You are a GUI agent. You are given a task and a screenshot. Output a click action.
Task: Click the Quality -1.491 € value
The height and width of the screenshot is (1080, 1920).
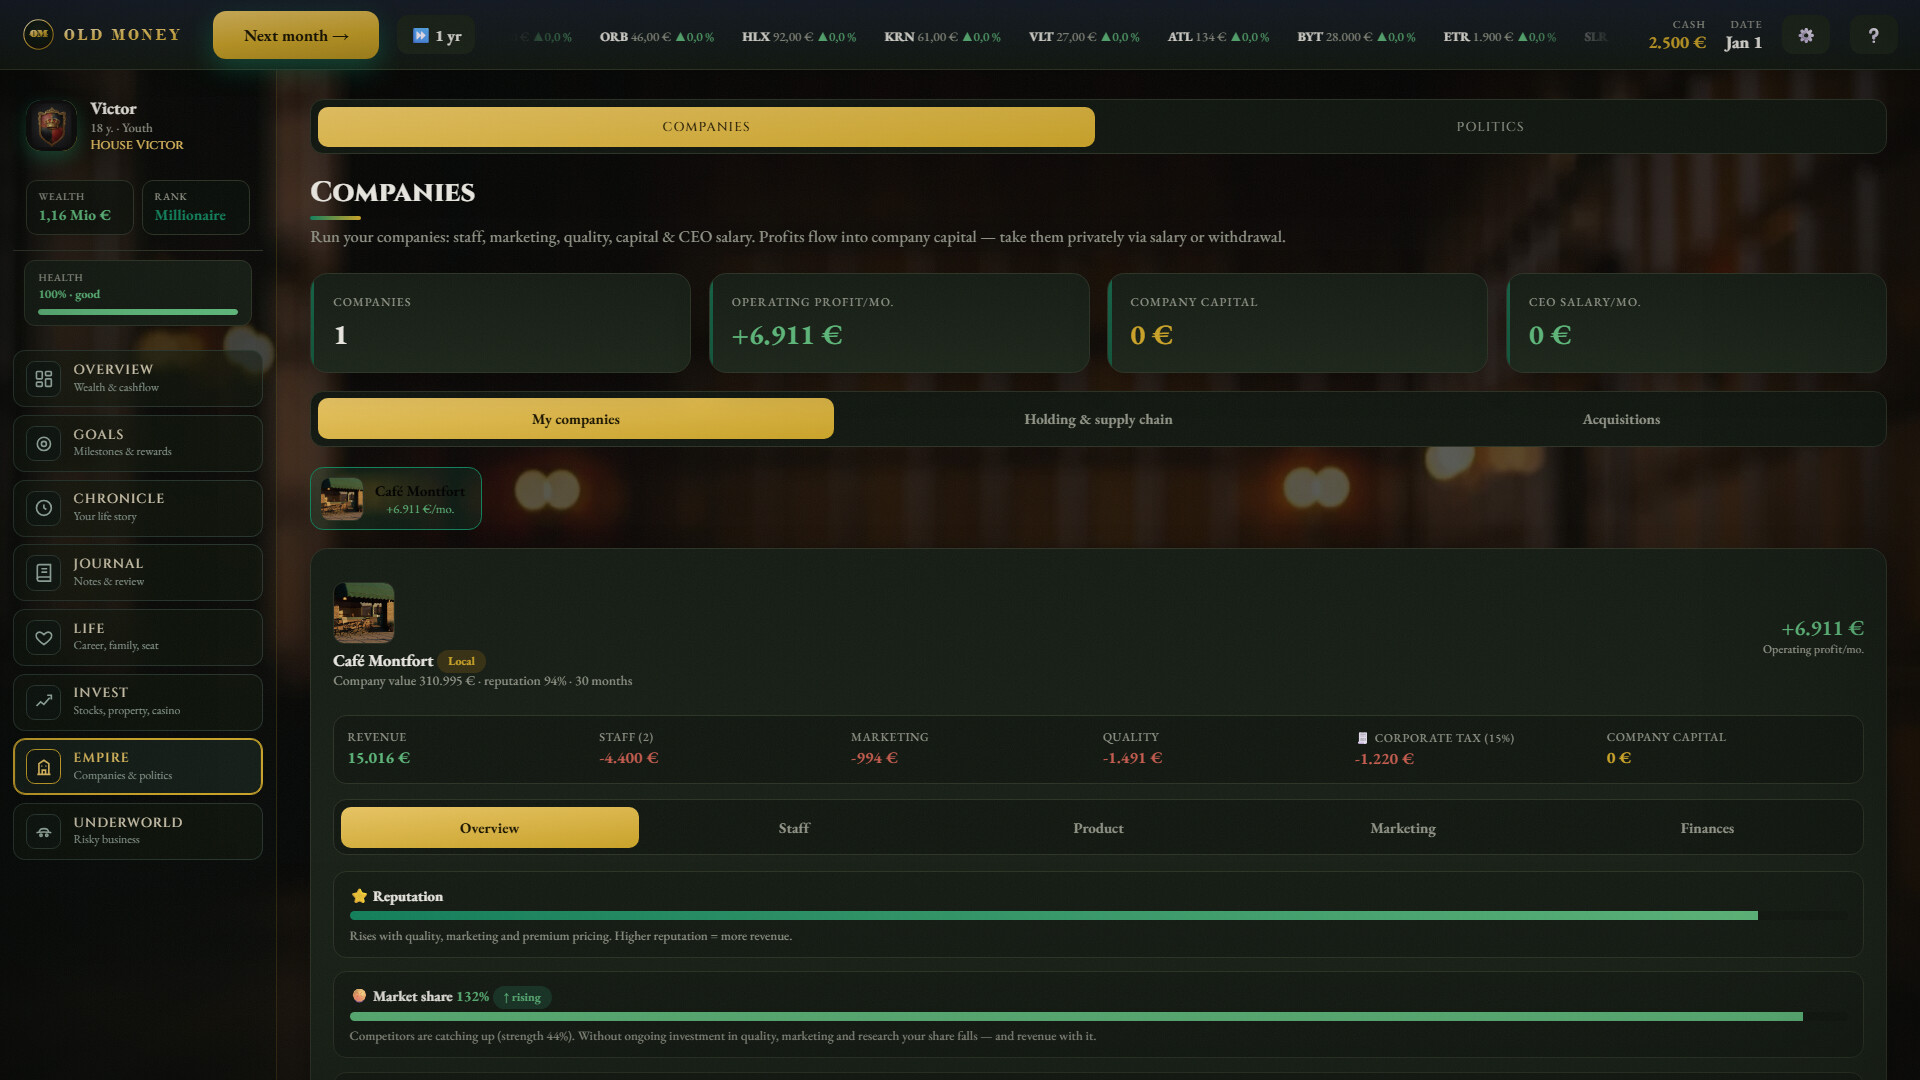[1132, 758]
